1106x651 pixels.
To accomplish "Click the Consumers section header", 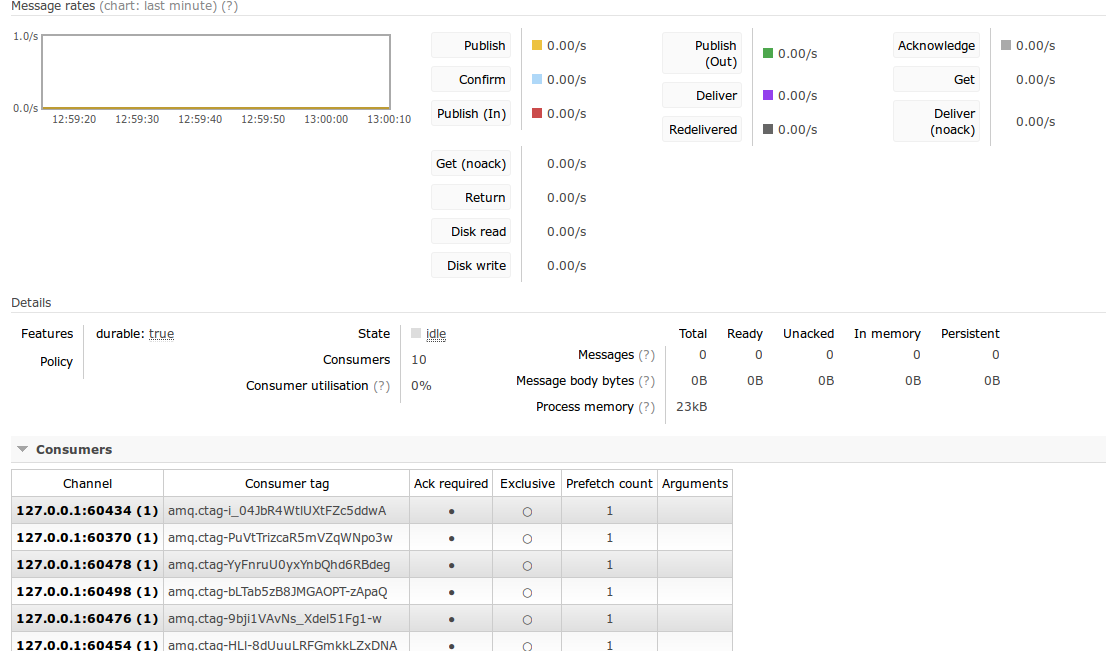I will (x=74, y=449).
